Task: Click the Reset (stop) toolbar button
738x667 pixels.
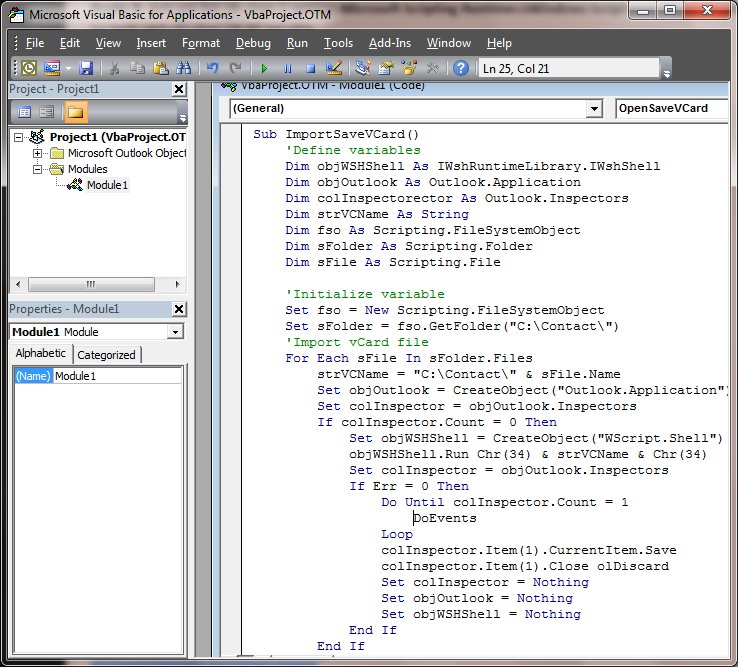Action: 310,68
